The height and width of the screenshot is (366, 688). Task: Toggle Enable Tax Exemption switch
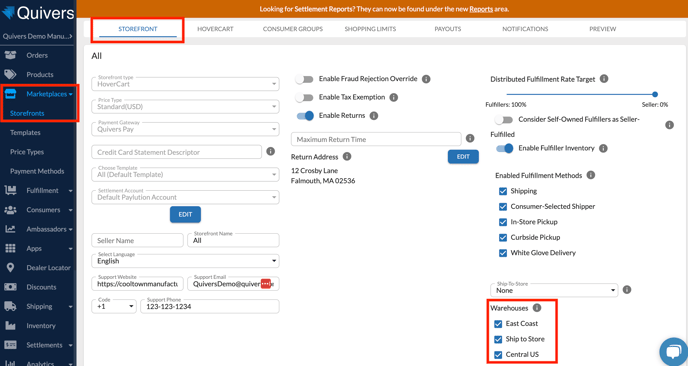[305, 97]
